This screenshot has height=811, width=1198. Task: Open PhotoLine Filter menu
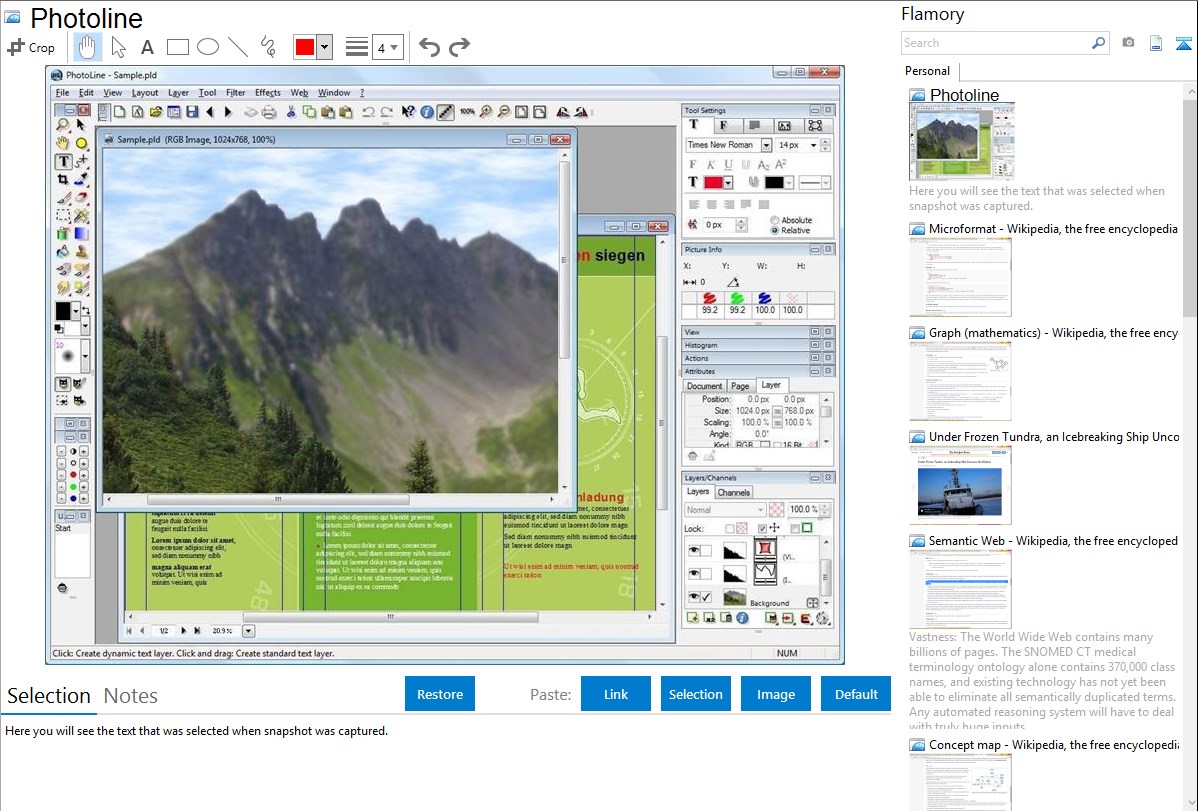tap(235, 92)
